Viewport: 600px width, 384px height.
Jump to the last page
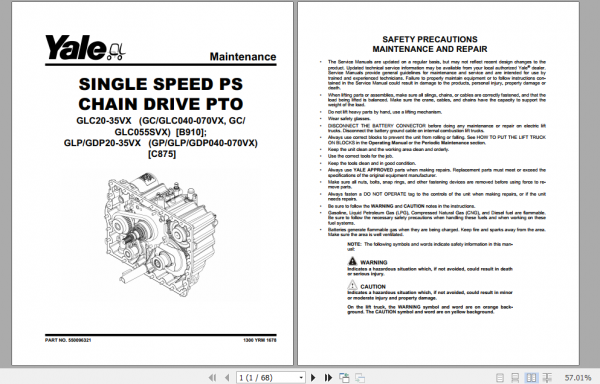point(328,378)
